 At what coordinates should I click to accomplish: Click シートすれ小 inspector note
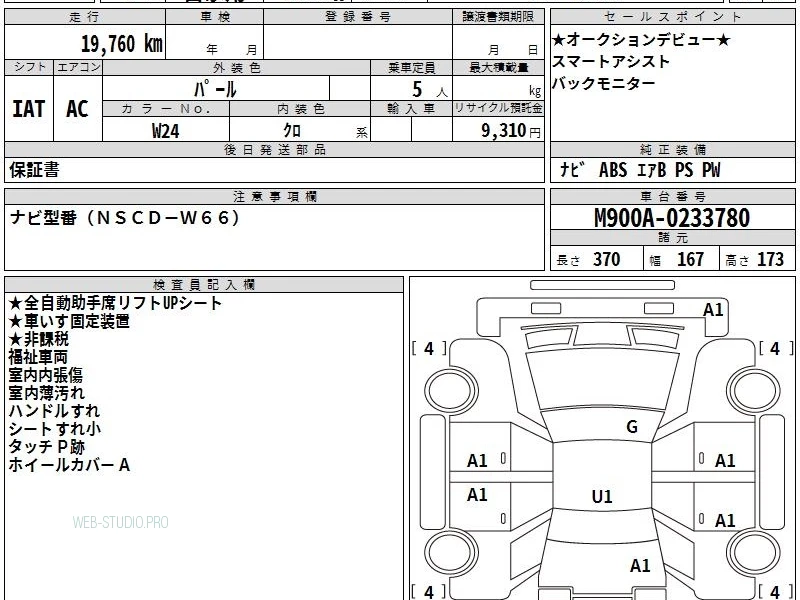55,429
